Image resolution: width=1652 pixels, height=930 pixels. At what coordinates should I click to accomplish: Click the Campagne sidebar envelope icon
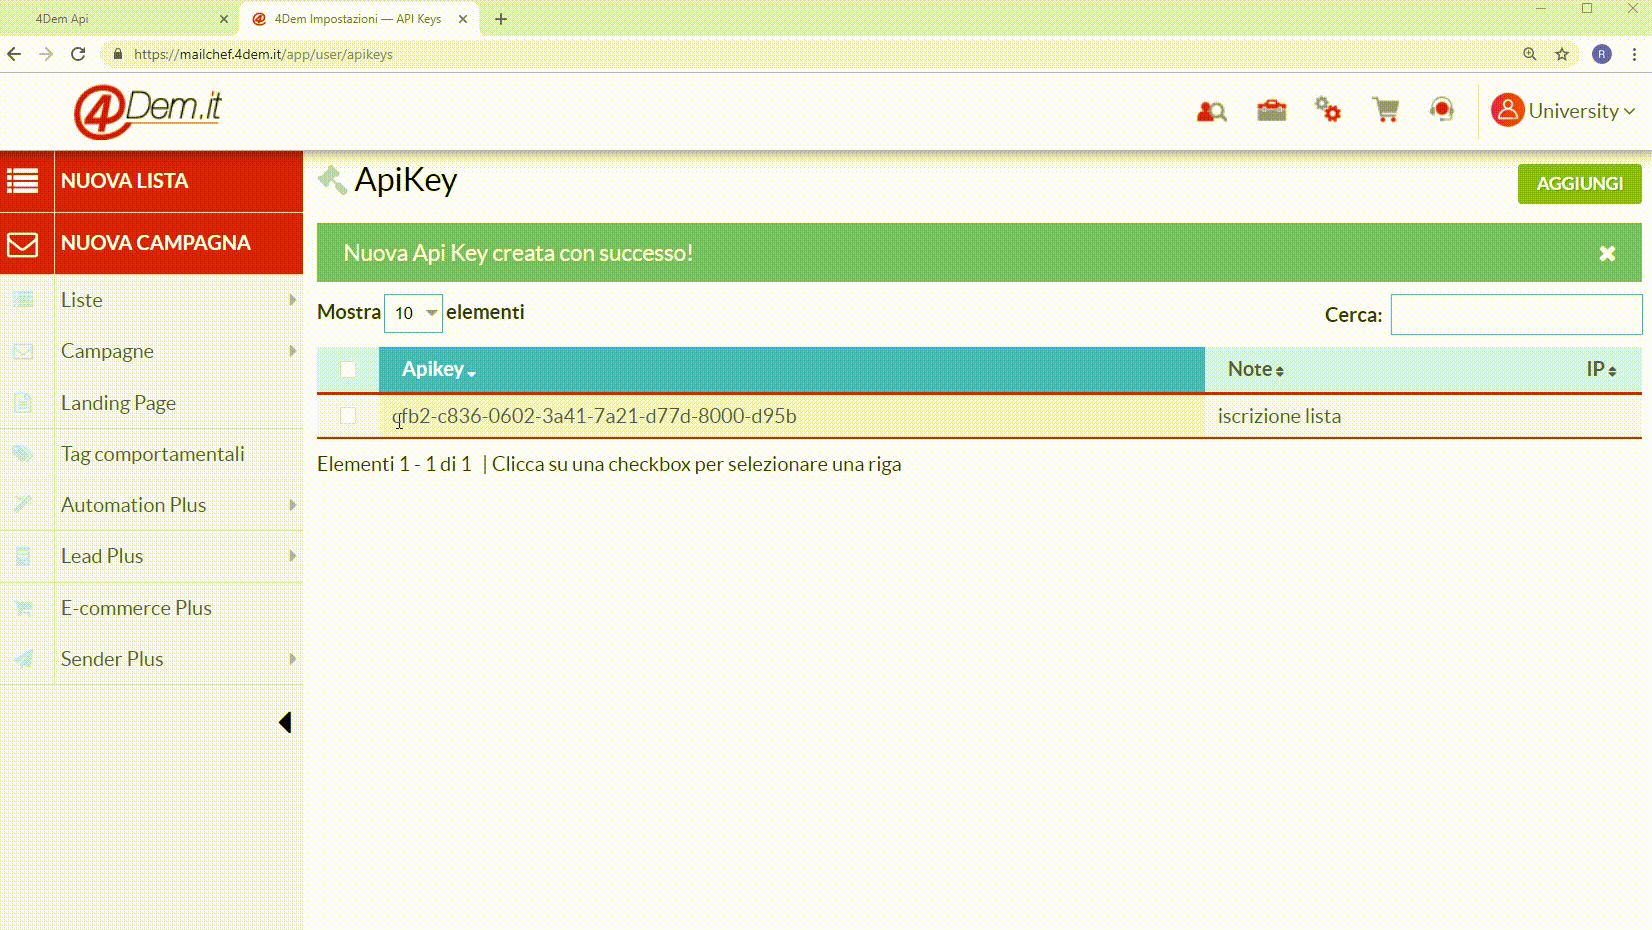click(x=23, y=352)
